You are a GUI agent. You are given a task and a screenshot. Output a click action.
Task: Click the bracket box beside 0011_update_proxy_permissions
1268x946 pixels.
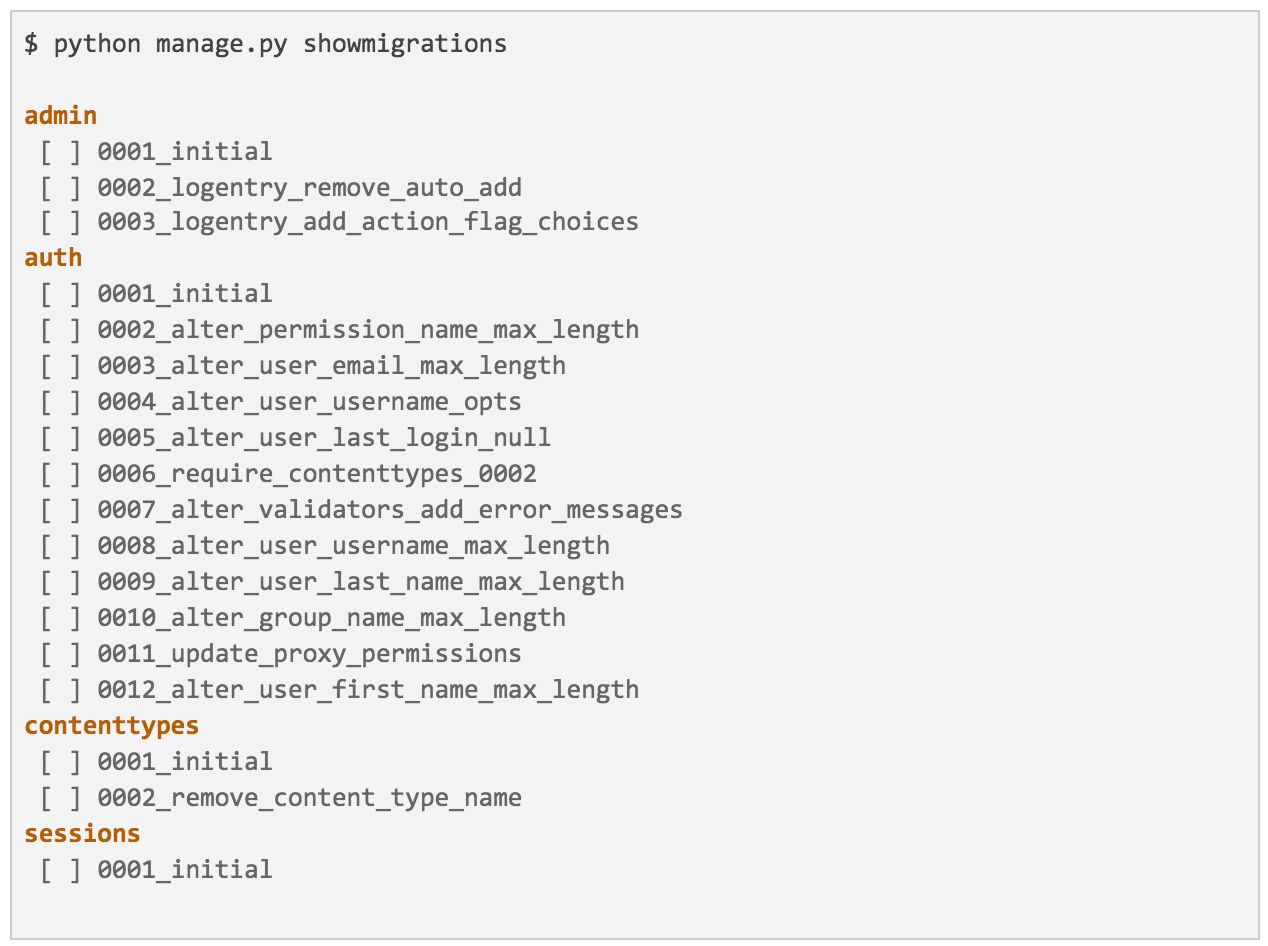point(61,654)
